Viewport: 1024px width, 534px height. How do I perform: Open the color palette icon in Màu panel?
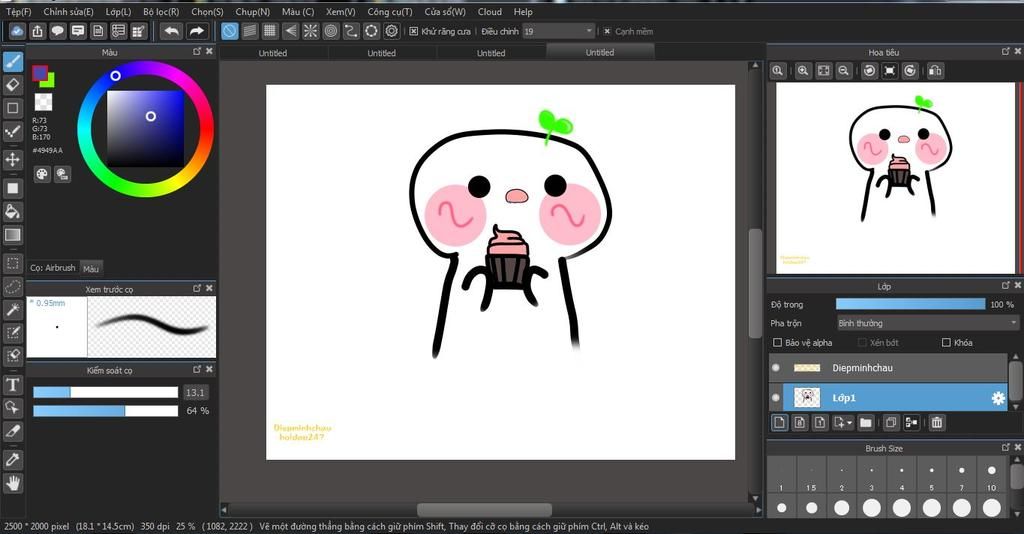[42, 174]
